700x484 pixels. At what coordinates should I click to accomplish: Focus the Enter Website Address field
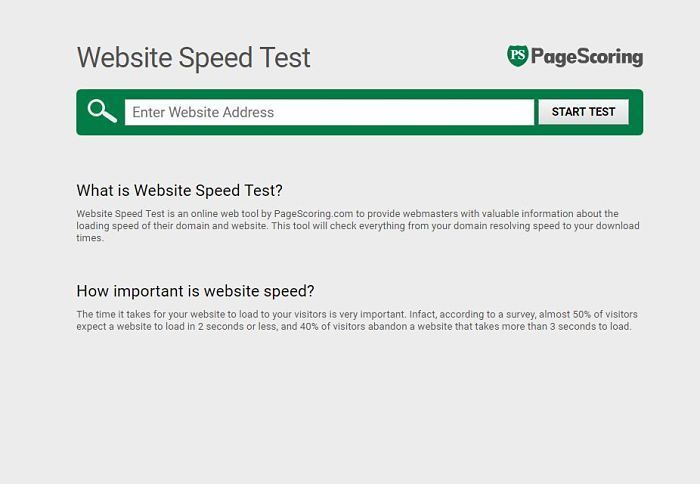[329, 112]
